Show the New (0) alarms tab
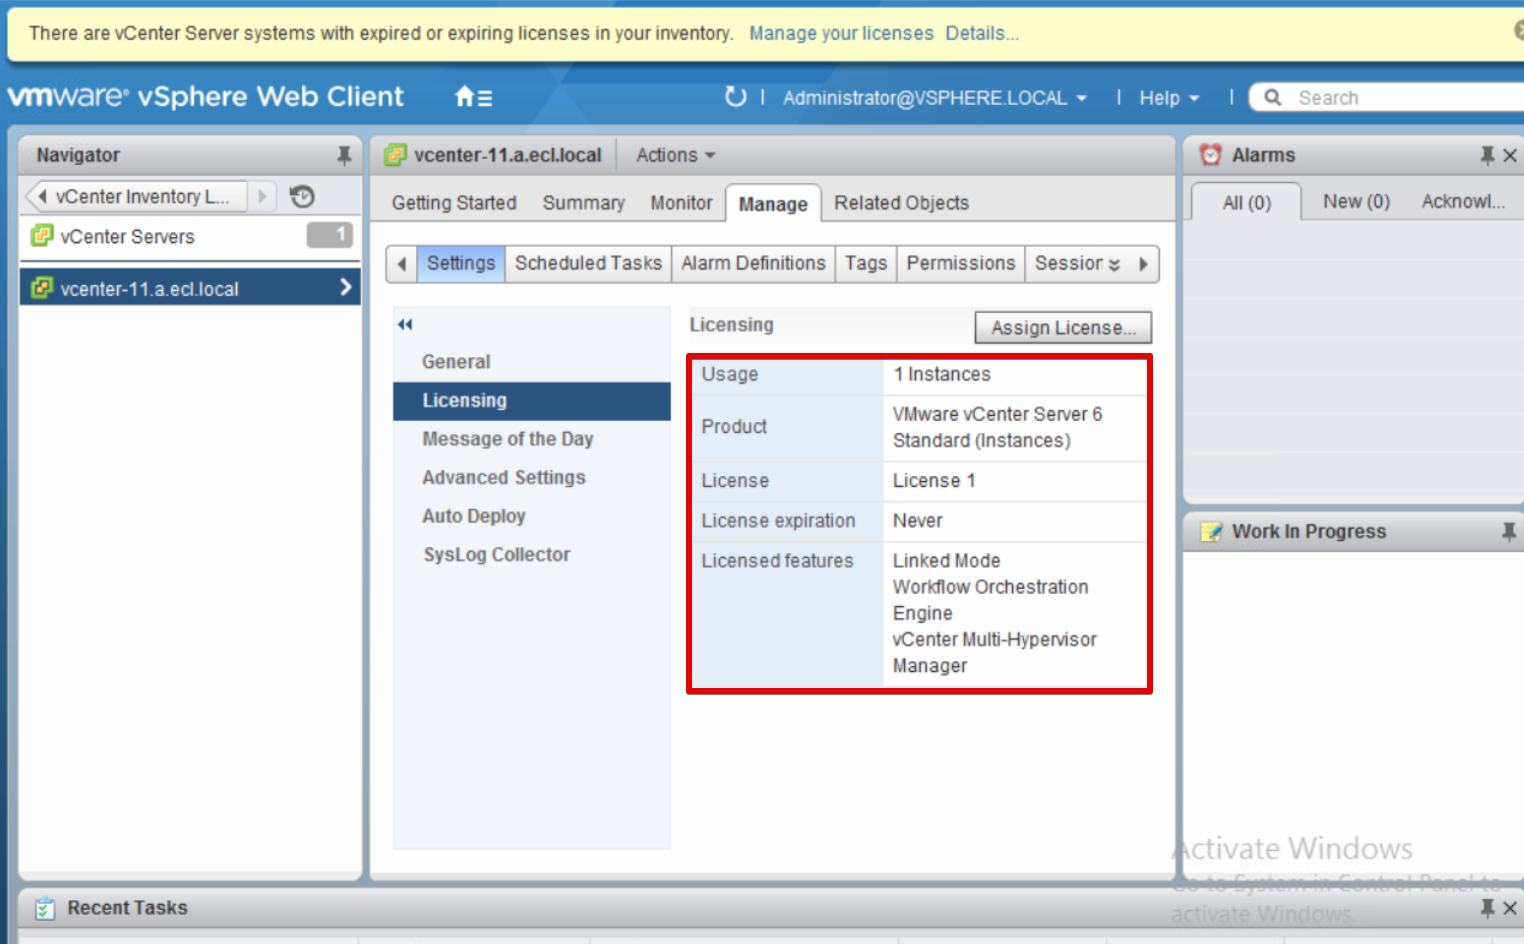The width and height of the screenshot is (1524, 944). (x=1356, y=201)
